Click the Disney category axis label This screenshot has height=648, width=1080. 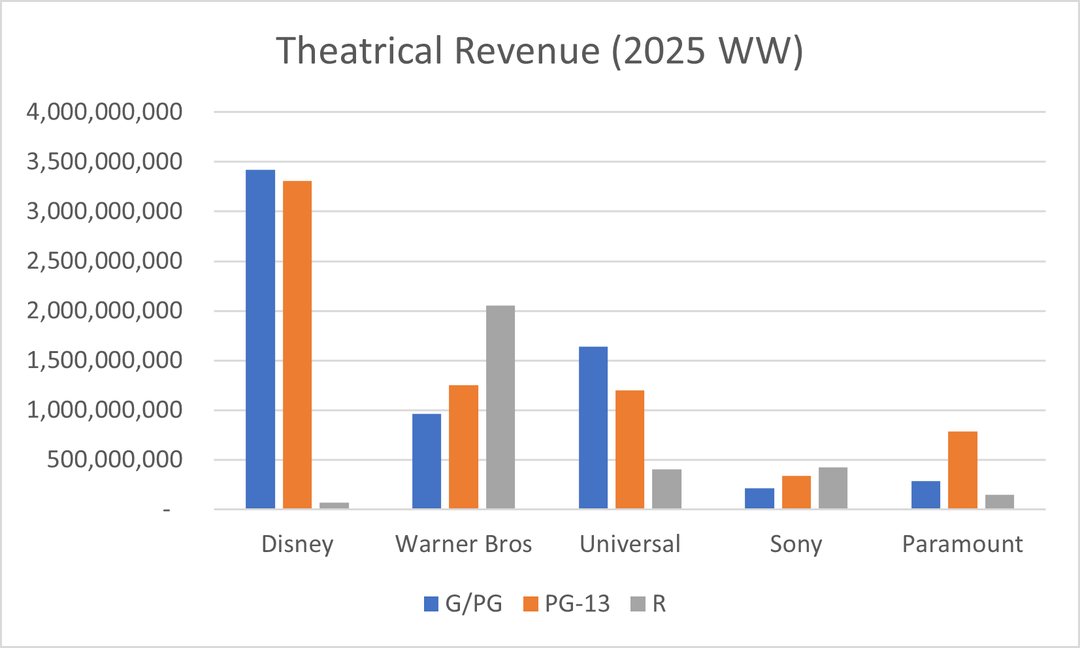coord(297,545)
